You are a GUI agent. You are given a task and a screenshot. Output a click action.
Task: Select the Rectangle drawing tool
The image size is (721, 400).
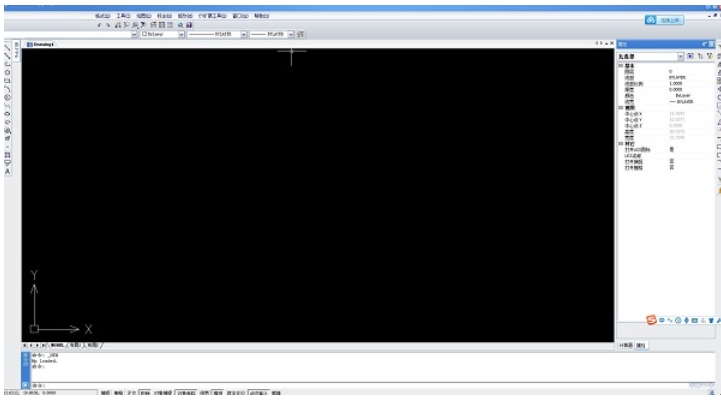point(7,80)
